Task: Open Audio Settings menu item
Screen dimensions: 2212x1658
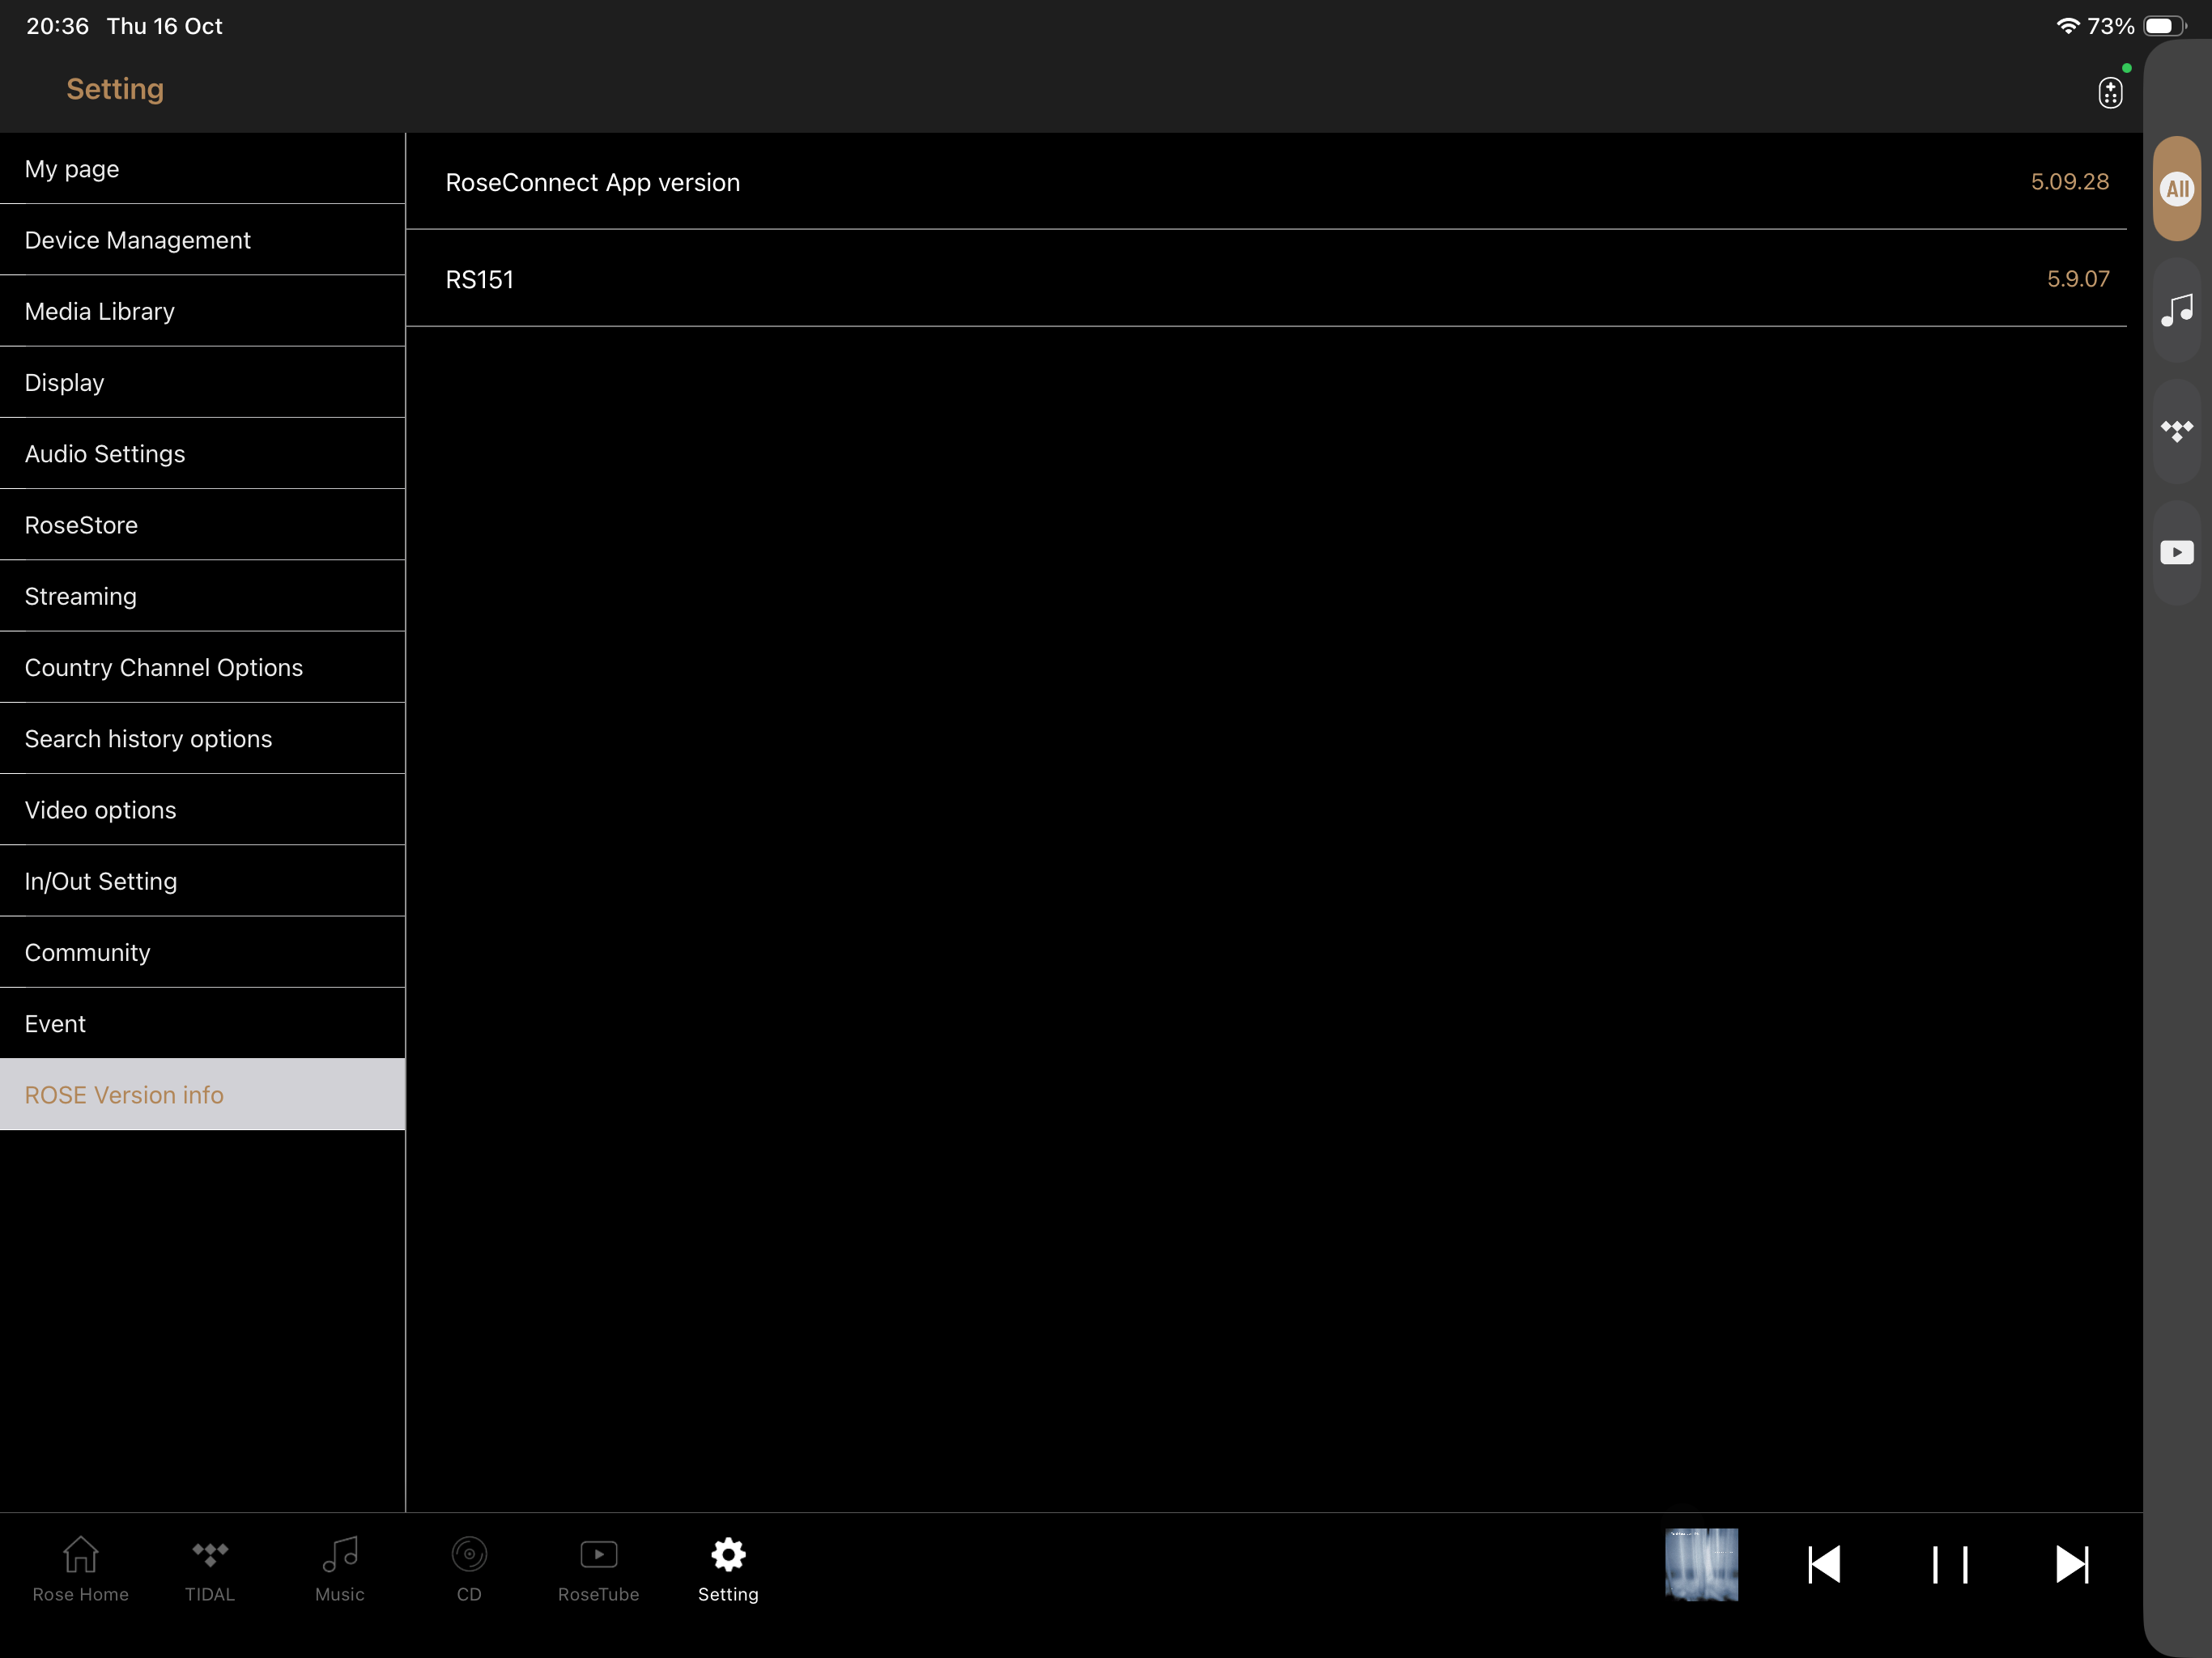Action: [202, 454]
